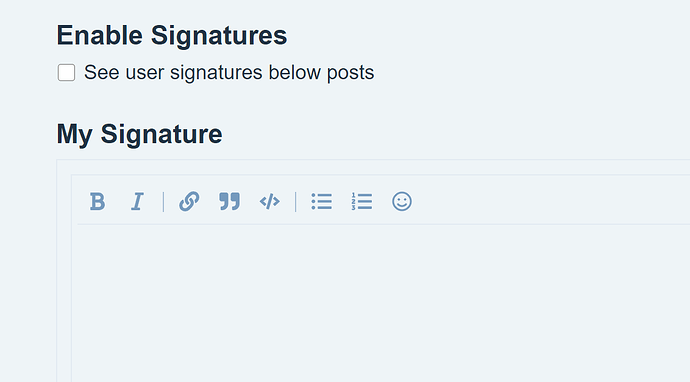Click the outer border panel around the editor
690x382 pixels.
point(64,271)
